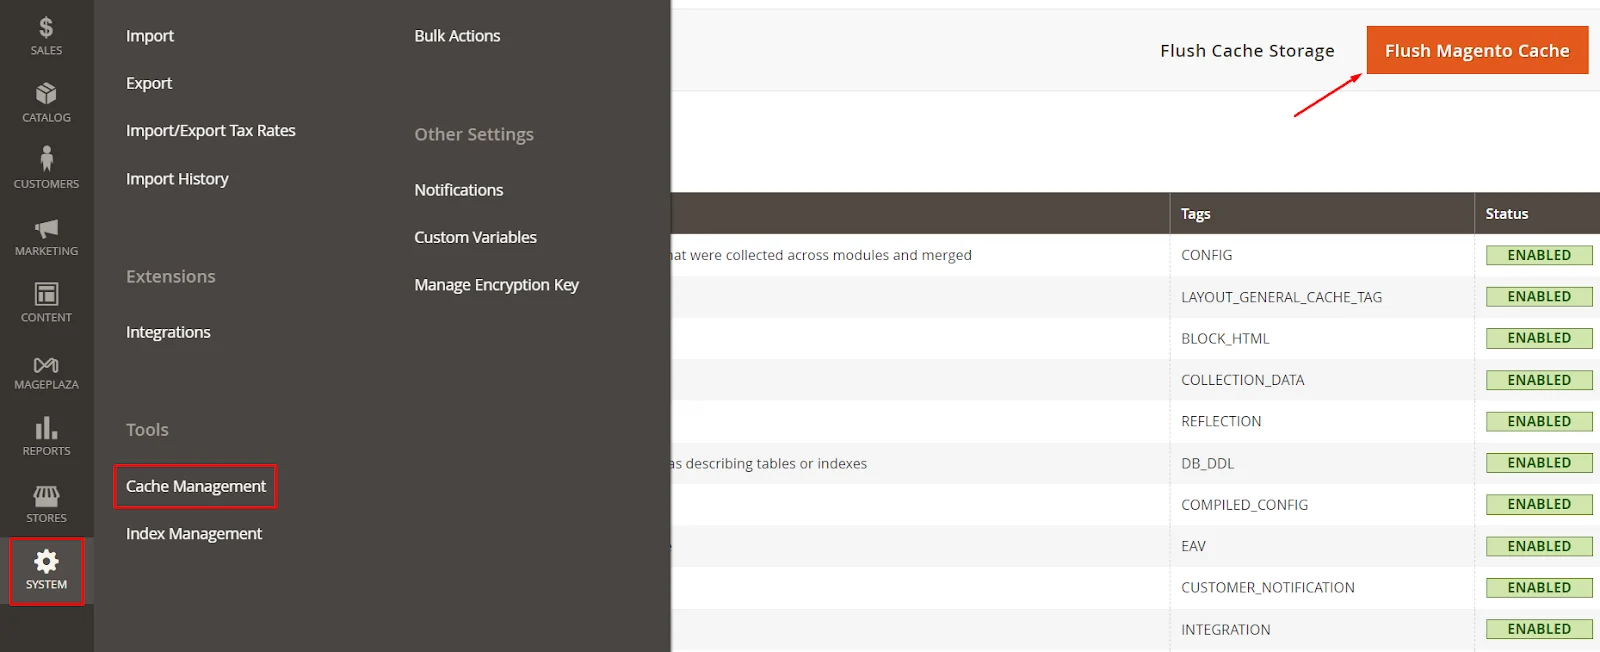This screenshot has width=1600, height=652.
Task: Open the Content layout icon
Action: click(46, 294)
